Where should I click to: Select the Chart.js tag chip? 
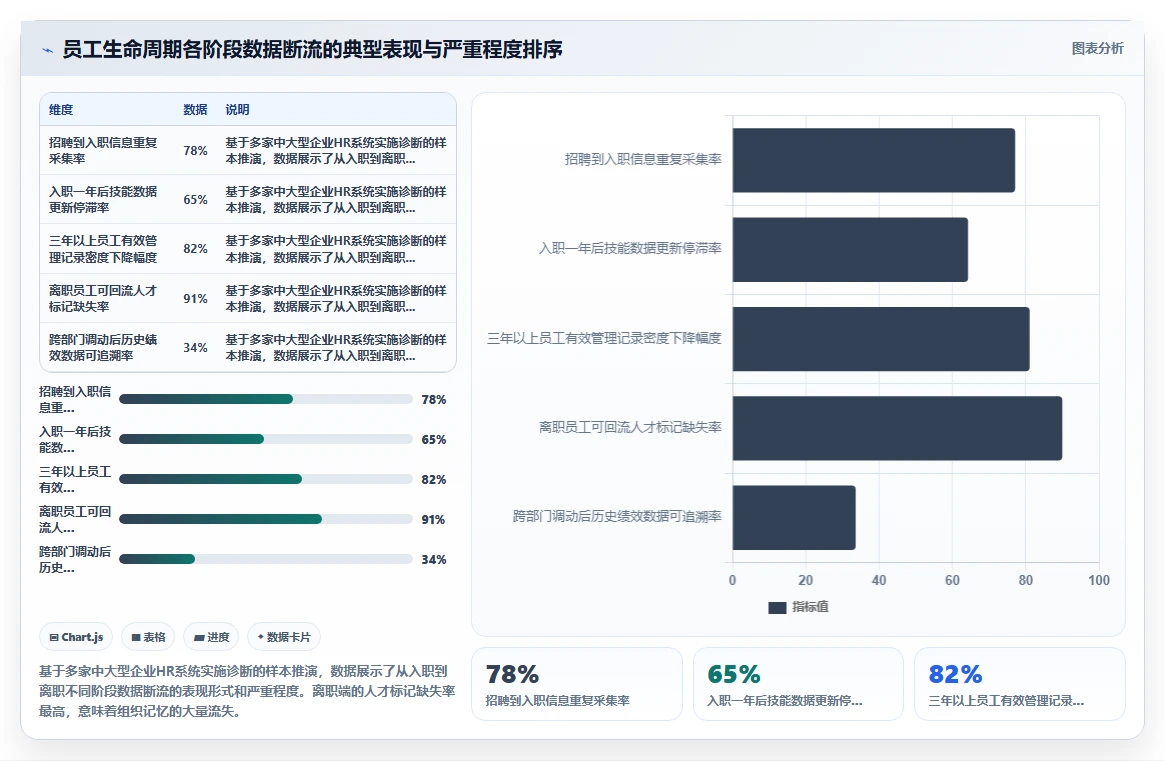(76, 637)
